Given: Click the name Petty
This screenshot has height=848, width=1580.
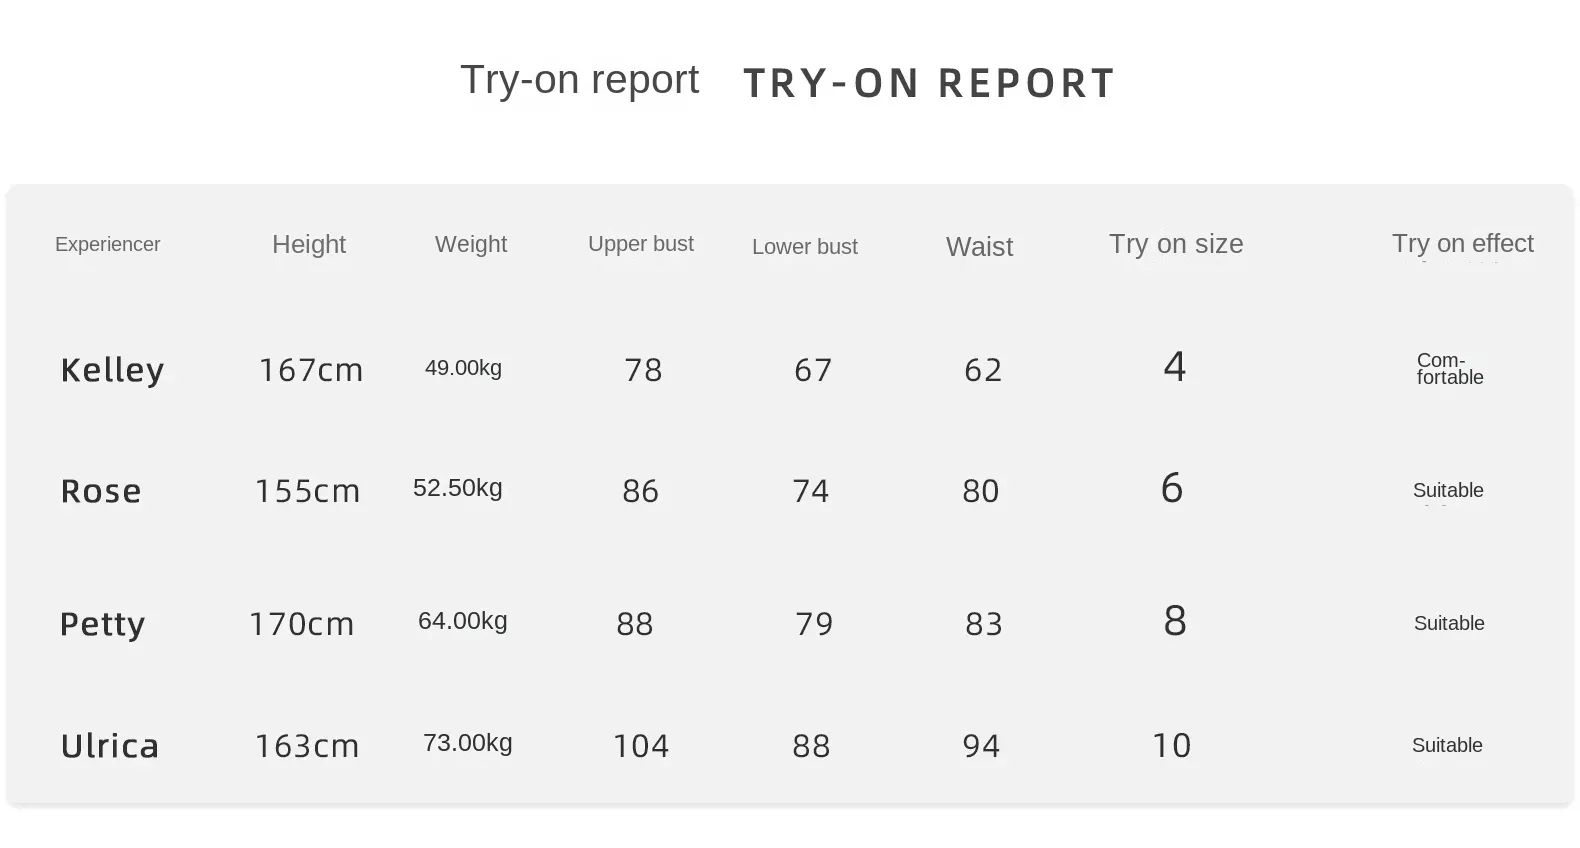Looking at the screenshot, I should 102,624.
